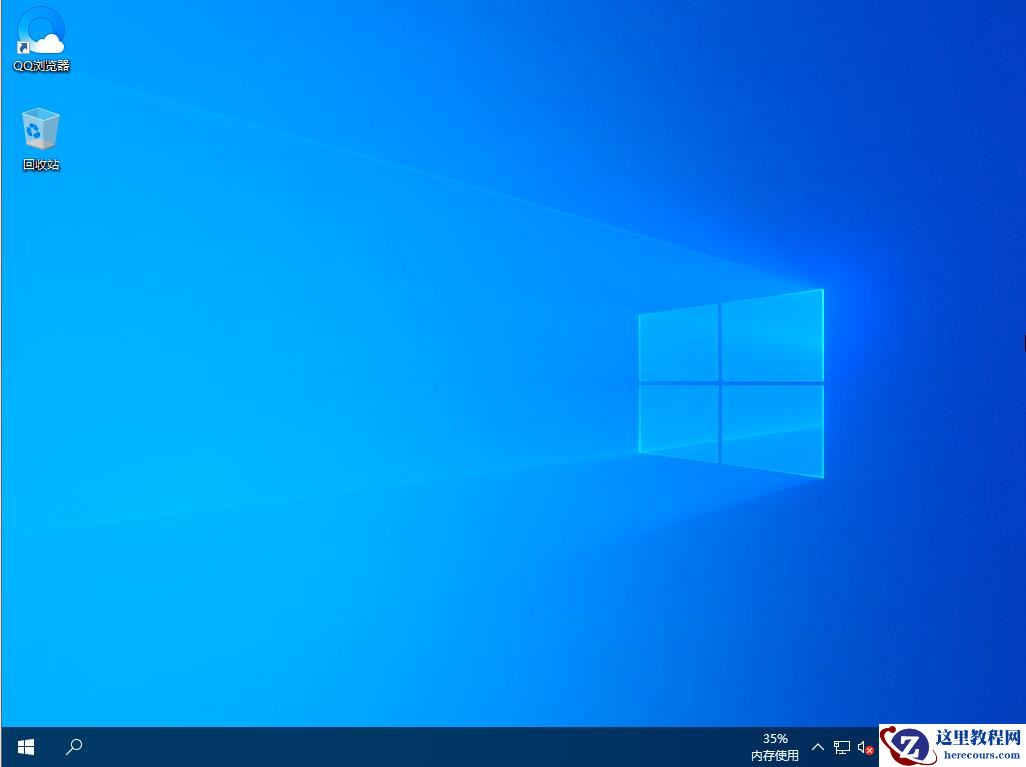Screen dimensions: 1026x767
Task: Open the volume slider by clicking the speaker
Action: point(861,746)
